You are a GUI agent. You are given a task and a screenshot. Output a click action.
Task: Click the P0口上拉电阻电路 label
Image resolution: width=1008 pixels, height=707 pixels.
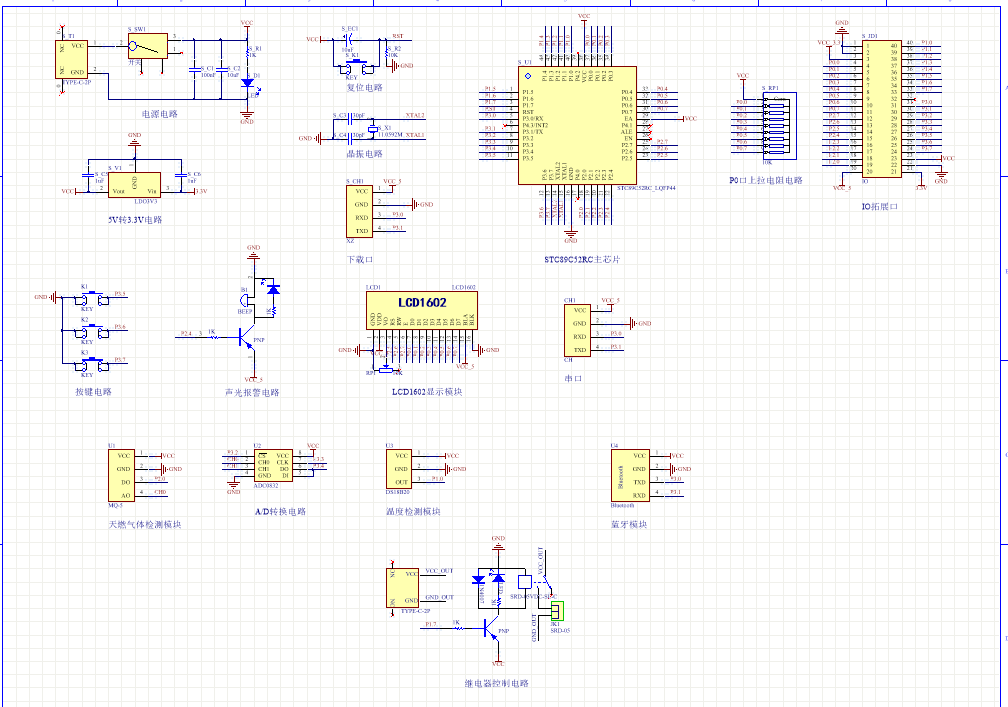766,181
